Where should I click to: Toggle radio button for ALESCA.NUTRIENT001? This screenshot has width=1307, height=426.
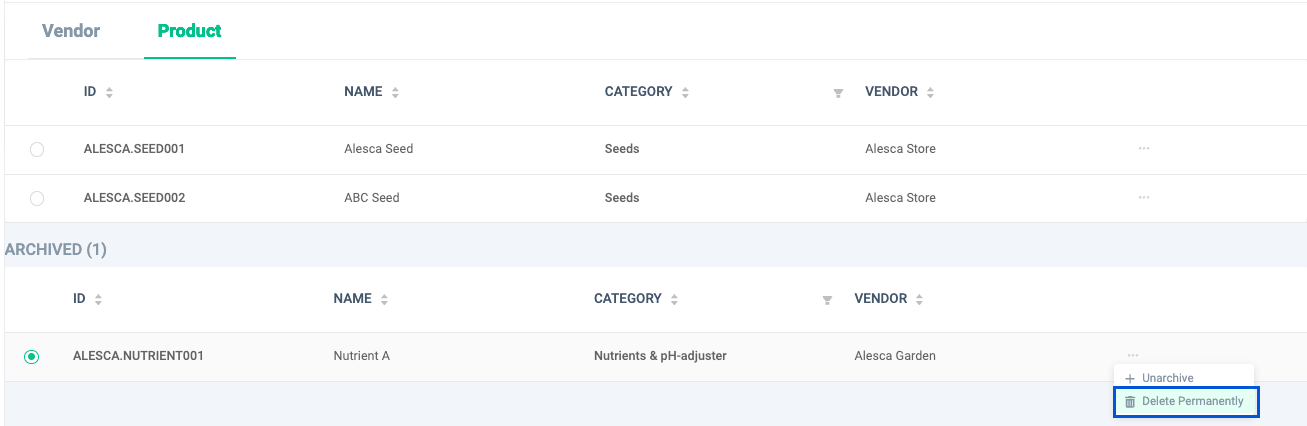[32, 356]
